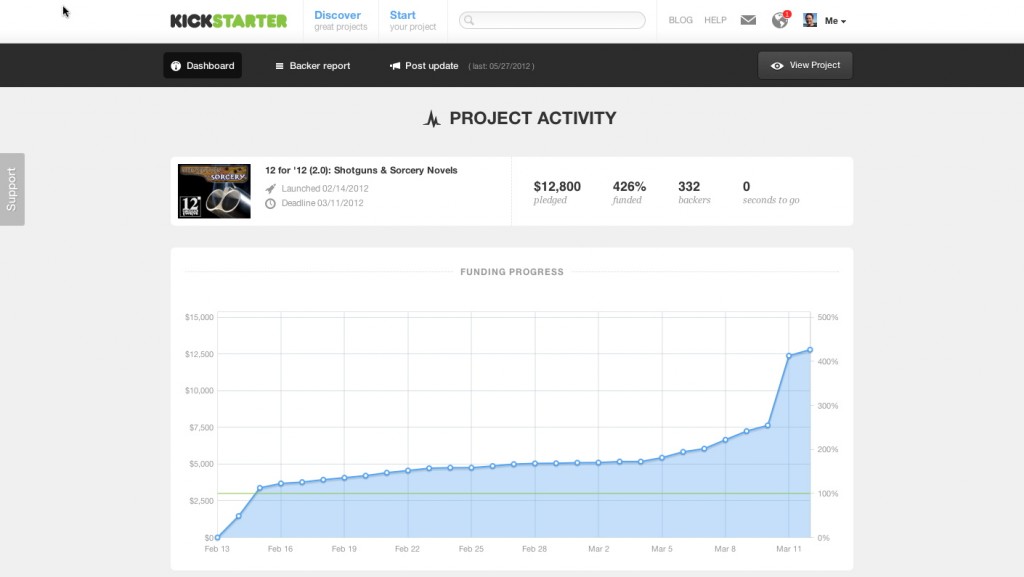Go to Discover great projects
The height and width of the screenshot is (577, 1024).
click(340, 20)
